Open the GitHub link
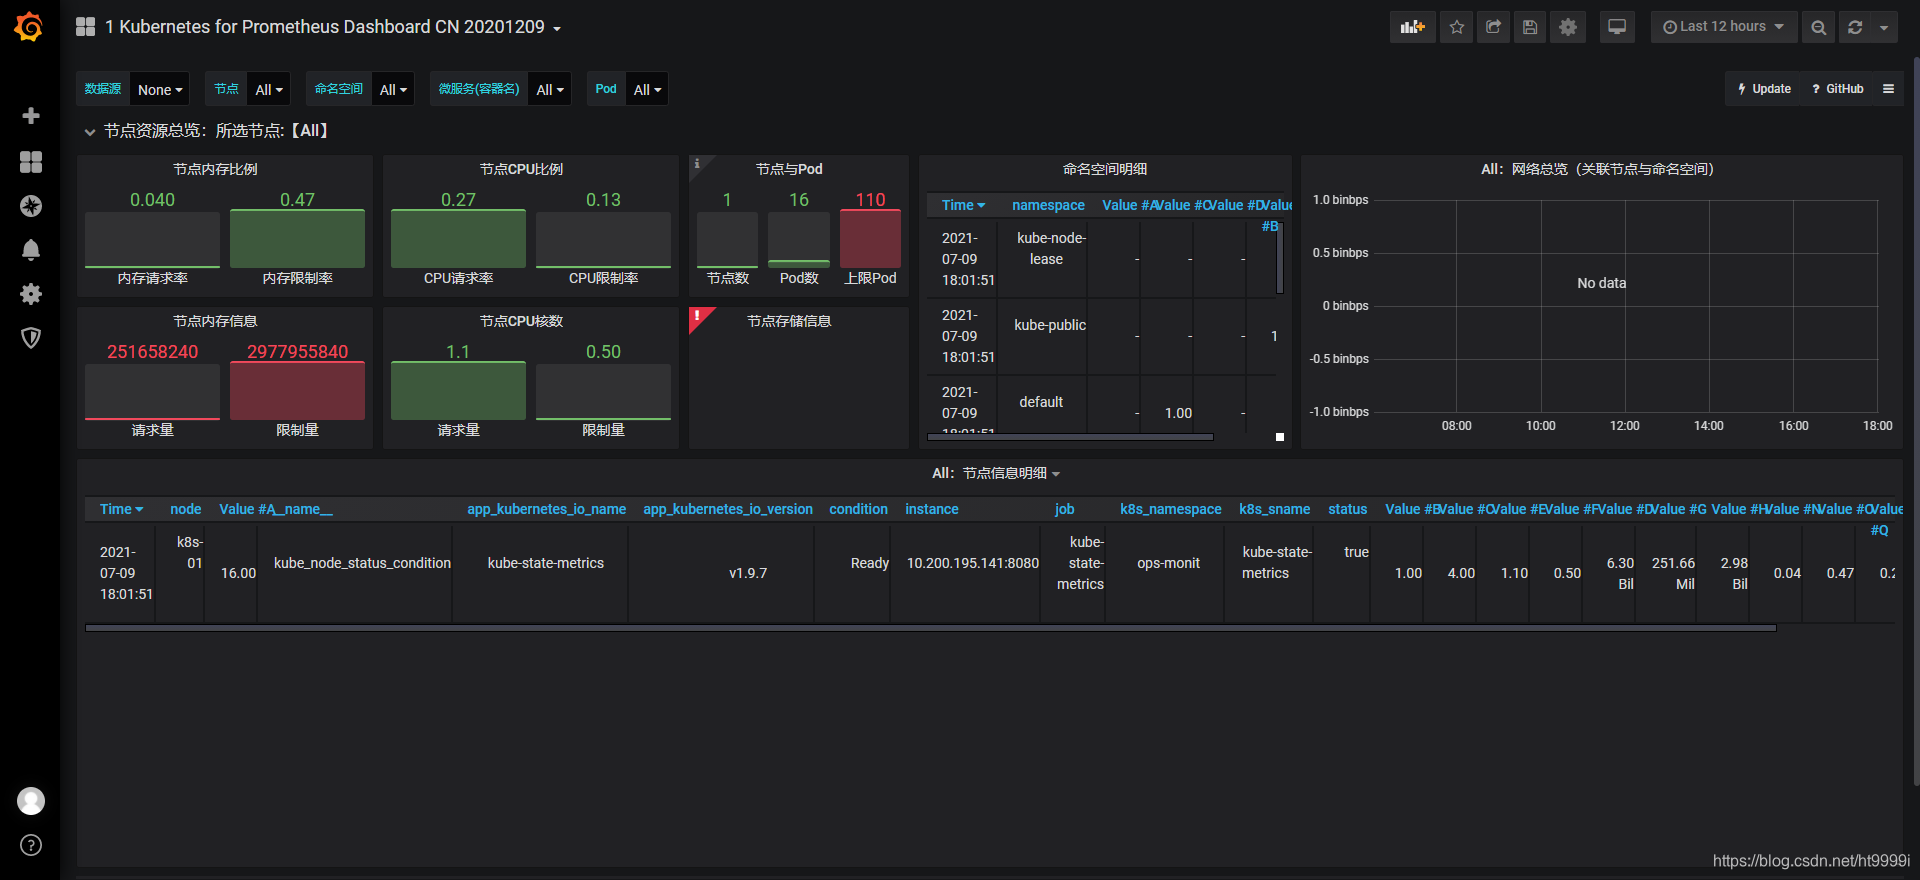The height and width of the screenshot is (880, 1920). click(1838, 89)
